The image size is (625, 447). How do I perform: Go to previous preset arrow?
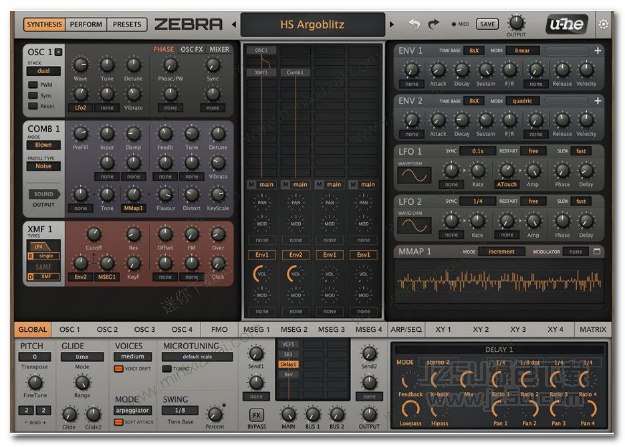tap(234, 24)
